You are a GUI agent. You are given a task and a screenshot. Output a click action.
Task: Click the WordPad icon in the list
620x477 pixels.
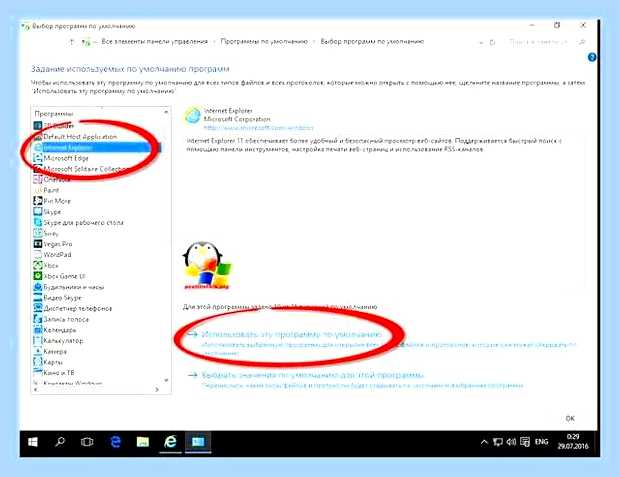(x=38, y=255)
